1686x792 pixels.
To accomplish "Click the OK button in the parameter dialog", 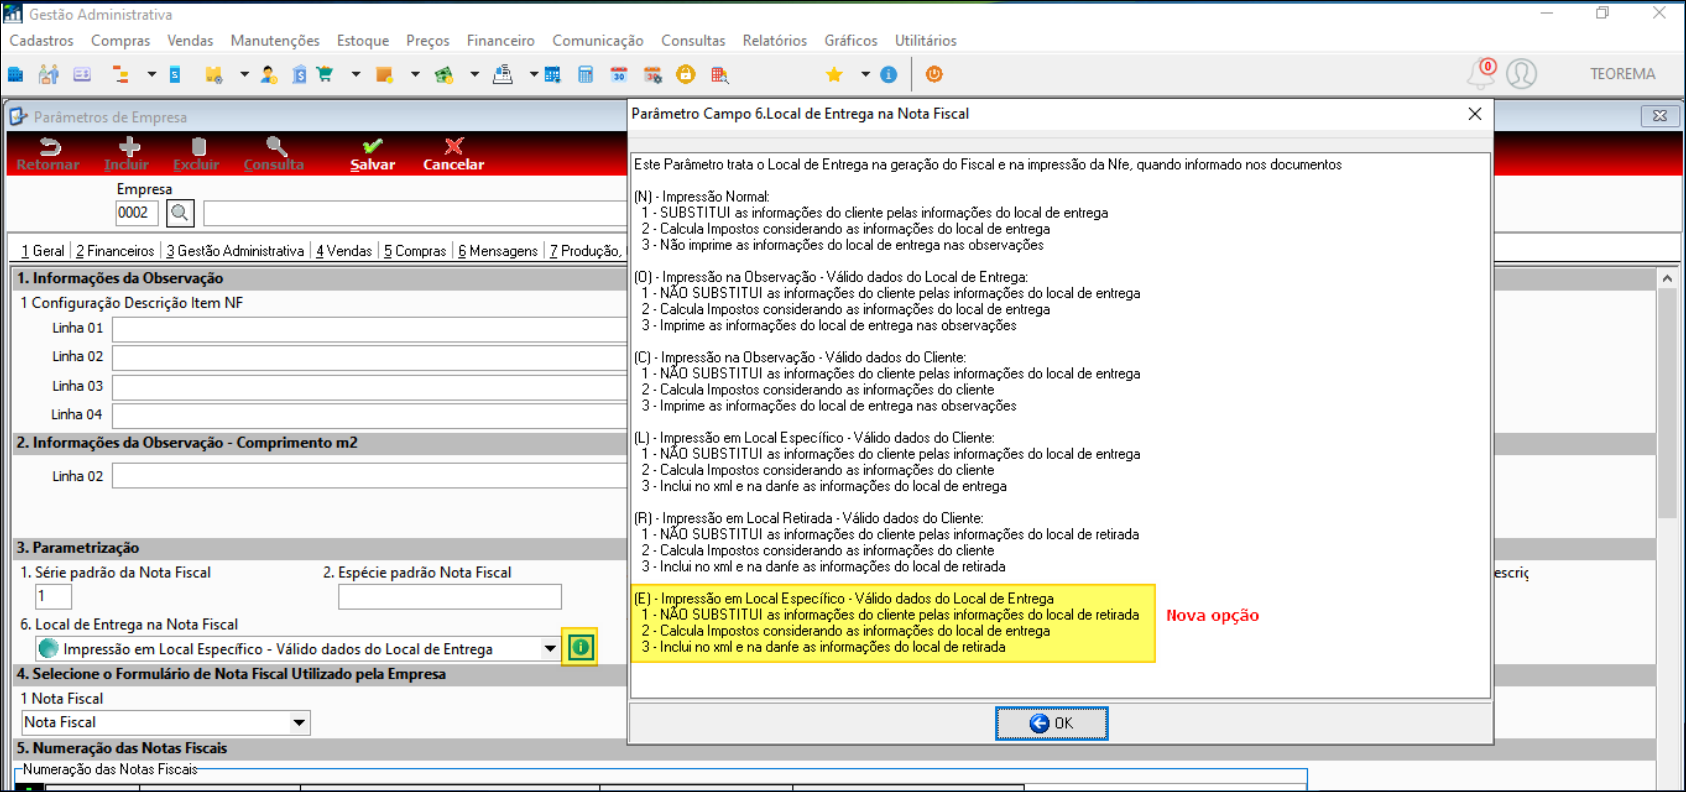I will coord(1051,723).
